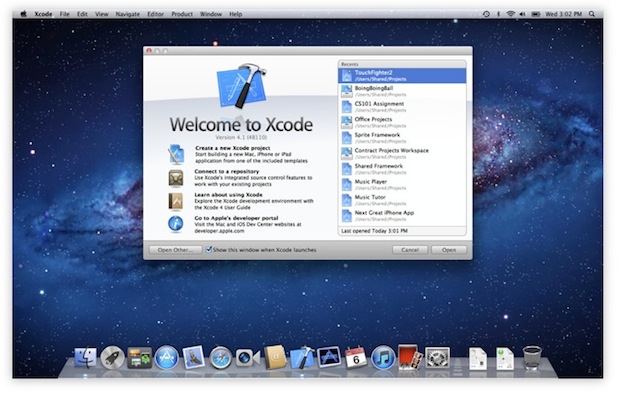Open the Wi-Fi status menu
The width and height of the screenshot is (620, 394).
(x=510, y=14)
